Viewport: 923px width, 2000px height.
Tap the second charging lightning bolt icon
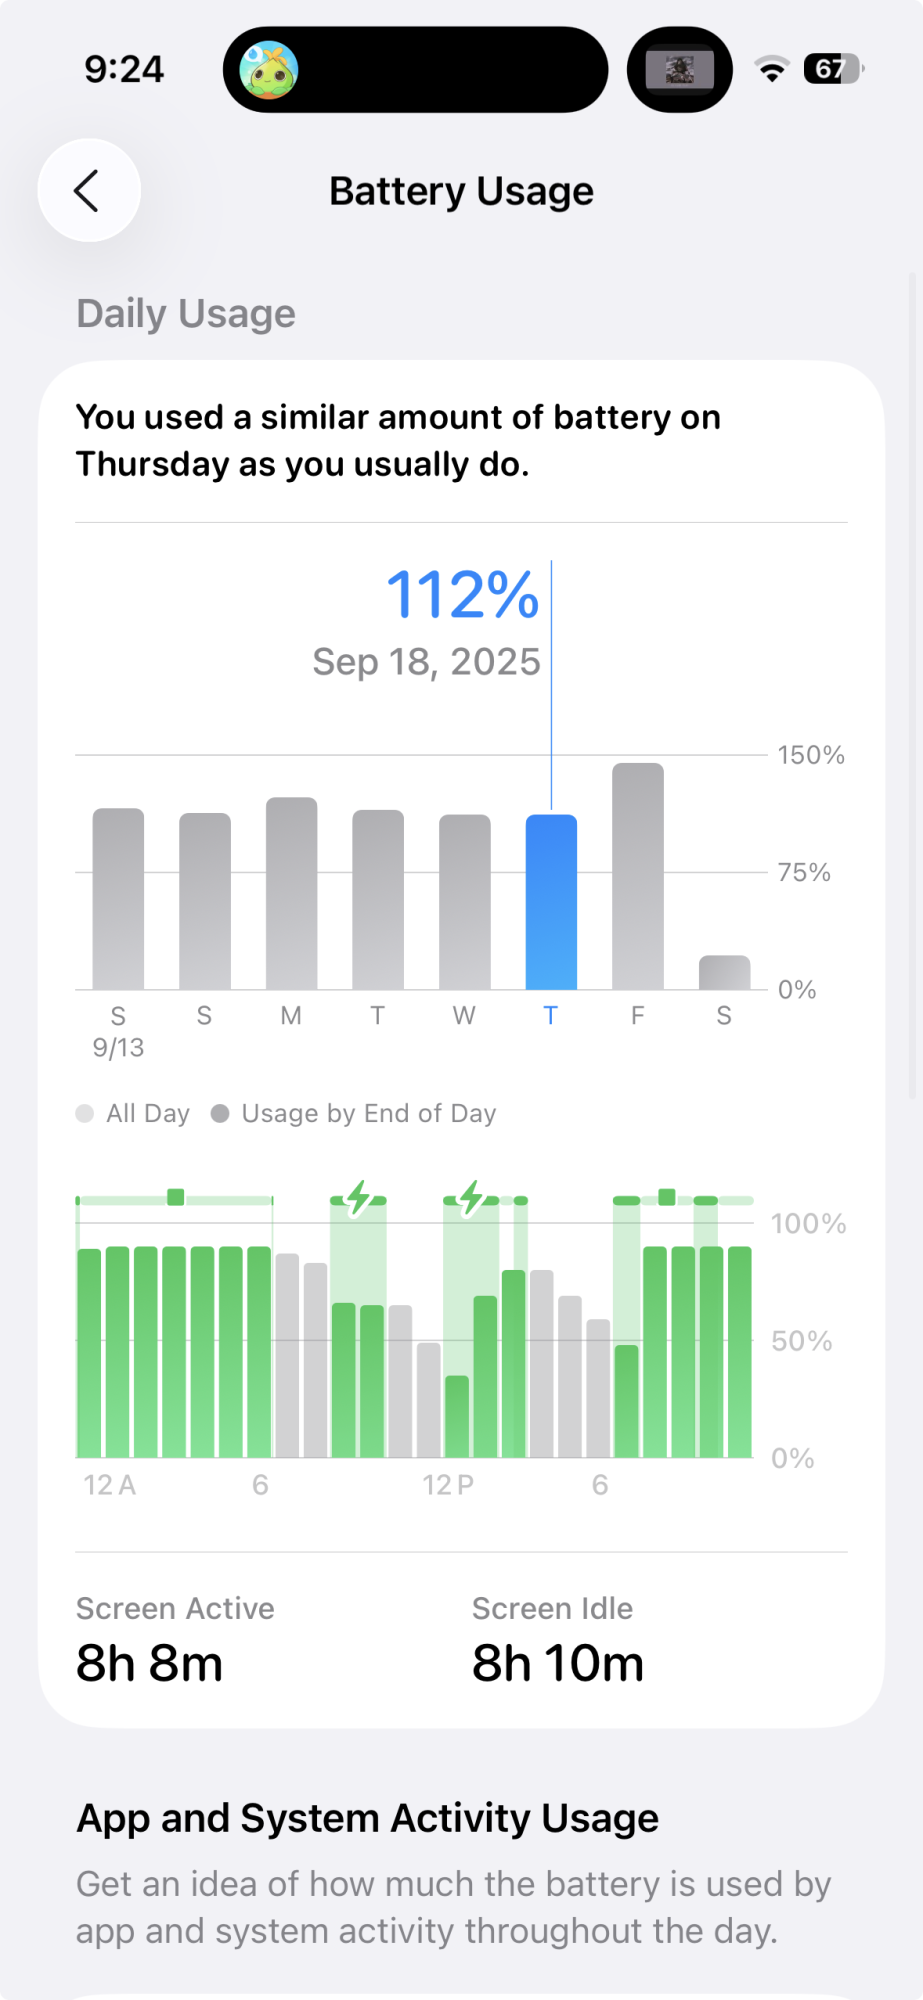click(471, 1197)
